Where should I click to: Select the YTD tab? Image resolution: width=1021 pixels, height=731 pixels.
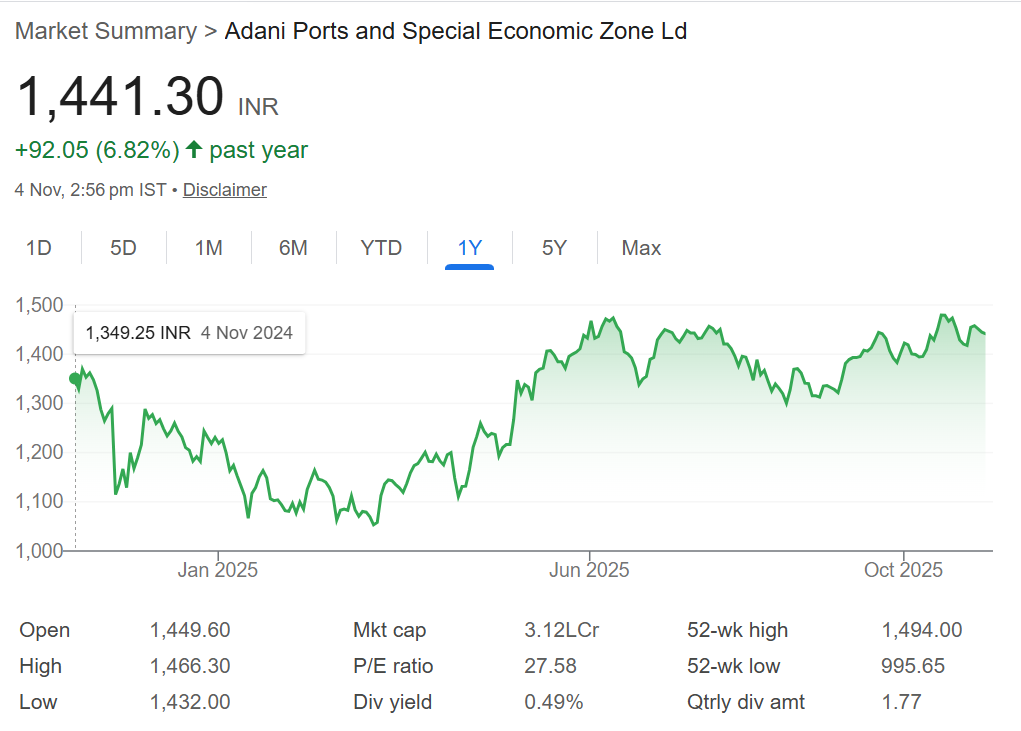click(381, 248)
